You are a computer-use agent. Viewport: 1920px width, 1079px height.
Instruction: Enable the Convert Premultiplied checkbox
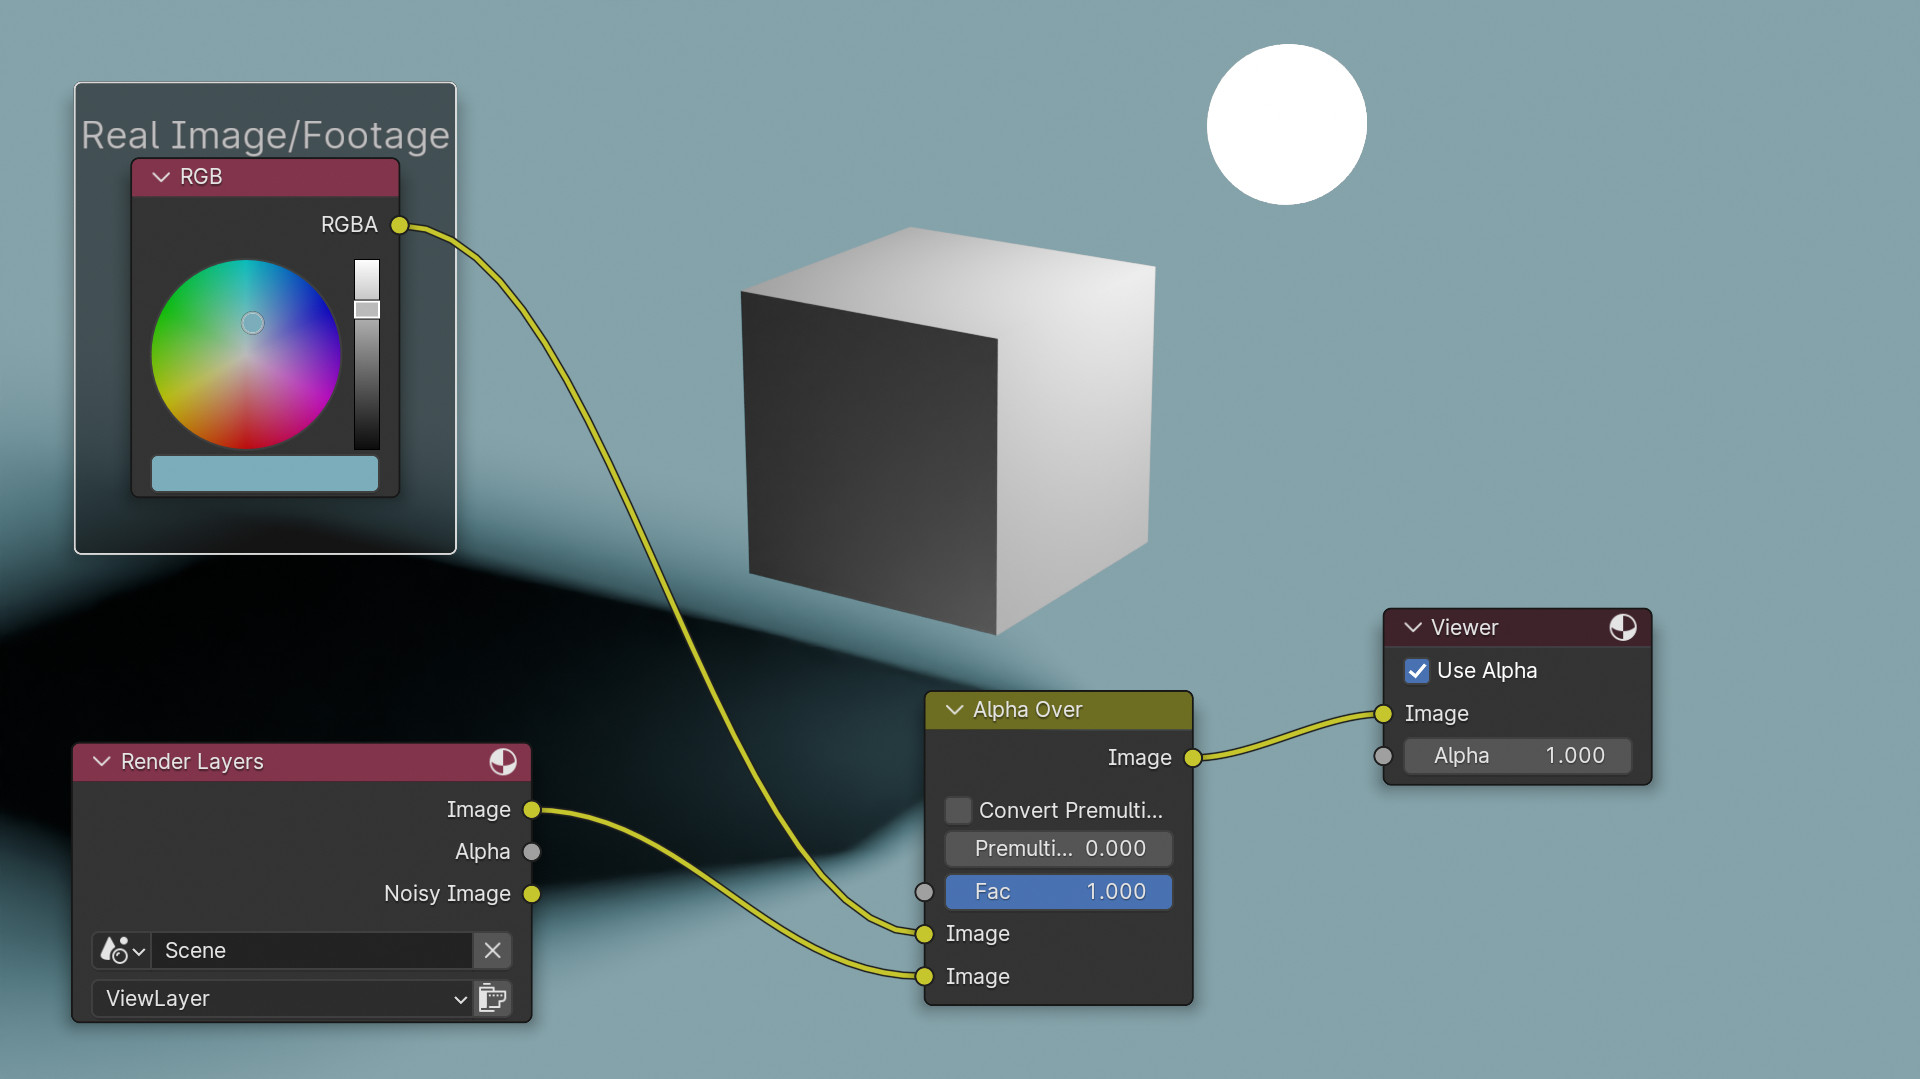click(958, 810)
